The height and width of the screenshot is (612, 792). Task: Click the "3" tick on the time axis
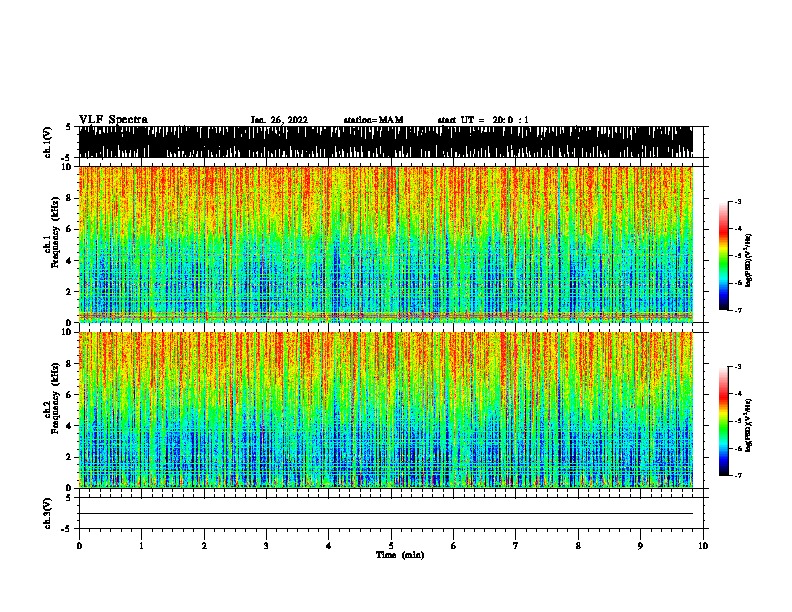(266, 546)
